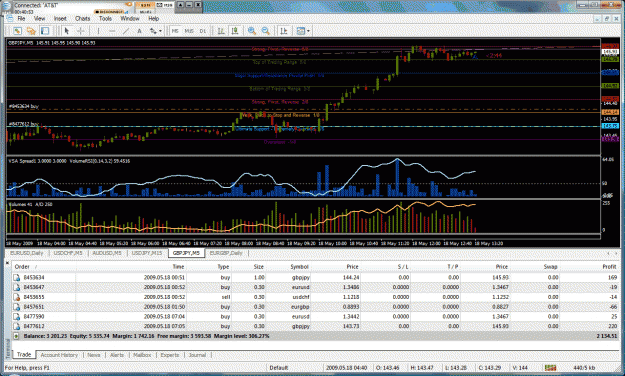Select order 8457651 row icon
This screenshot has width=625, height=376.
(17, 307)
